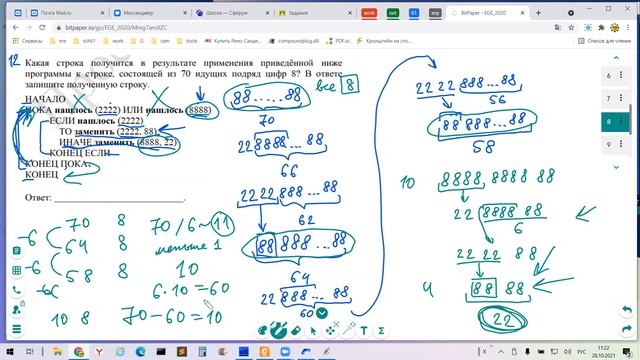
Task: Open Chrome three-dot menu
Action: (628, 27)
